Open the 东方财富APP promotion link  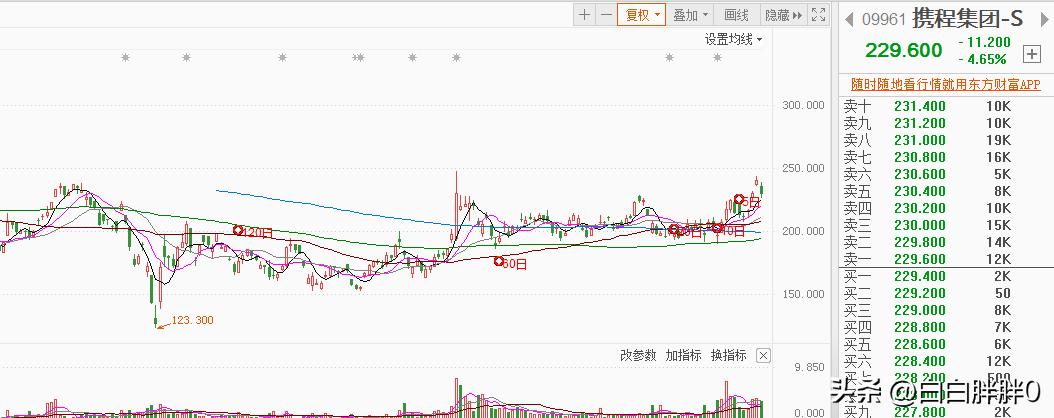[x=946, y=84]
